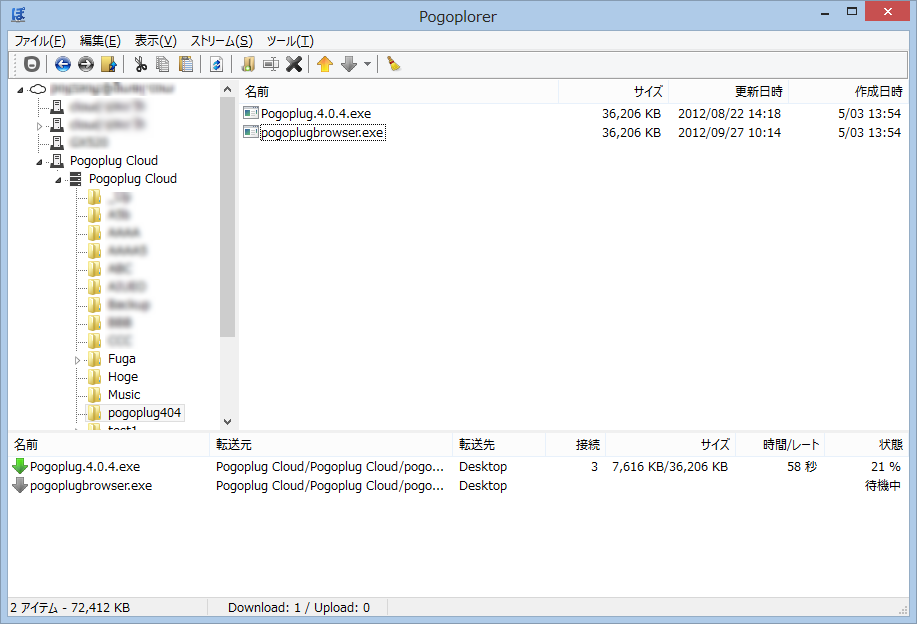Screen dimensions: 917x624
Task: Open the download options dropdown arrow
Action: (x=367, y=64)
